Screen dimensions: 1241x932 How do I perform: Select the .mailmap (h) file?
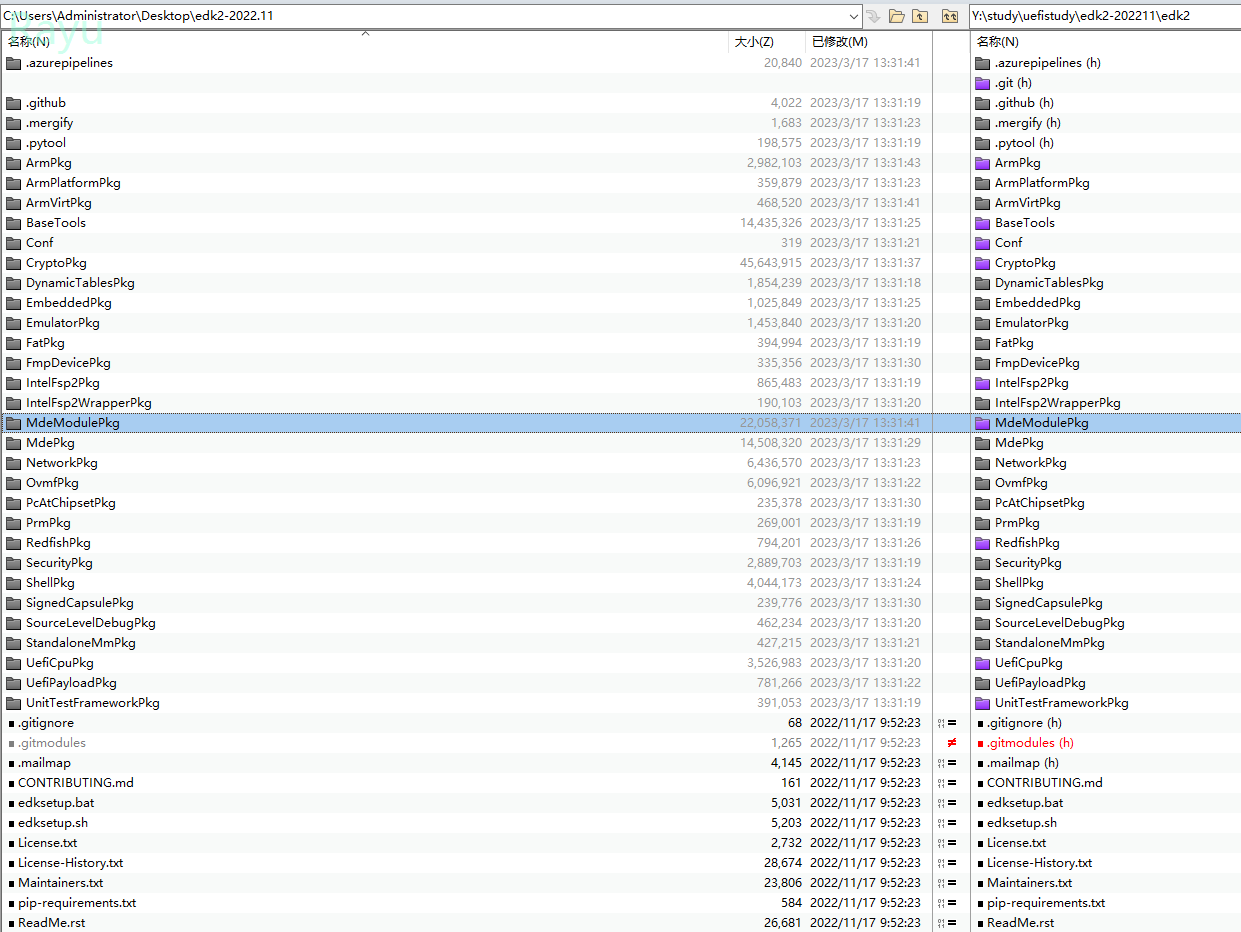pyautogui.click(x=1023, y=763)
